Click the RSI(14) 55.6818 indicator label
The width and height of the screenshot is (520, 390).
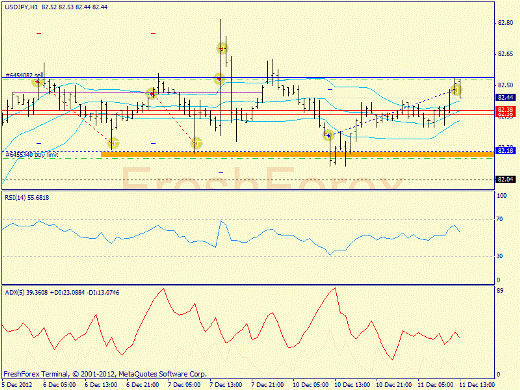pos(27,198)
